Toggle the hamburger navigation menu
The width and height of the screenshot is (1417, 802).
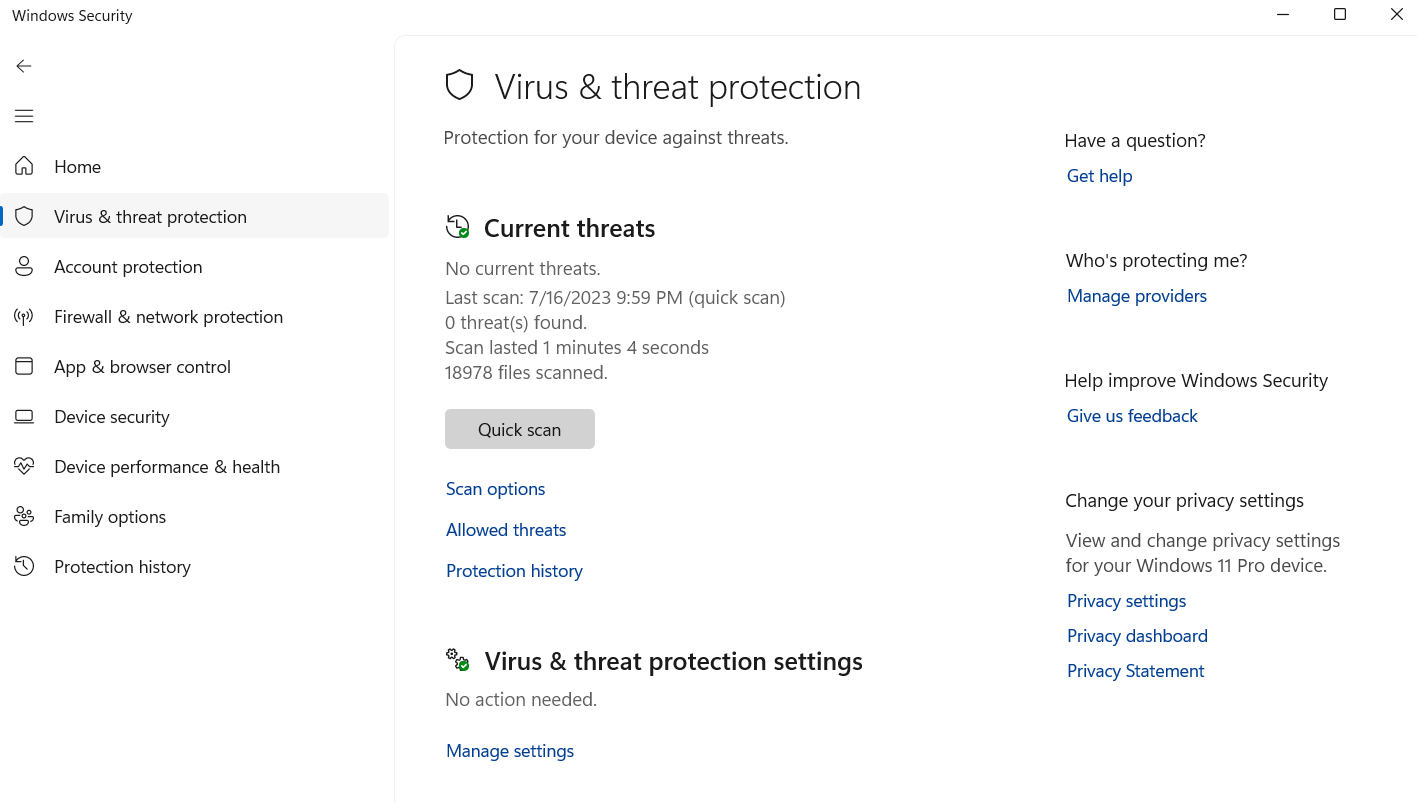pos(24,116)
